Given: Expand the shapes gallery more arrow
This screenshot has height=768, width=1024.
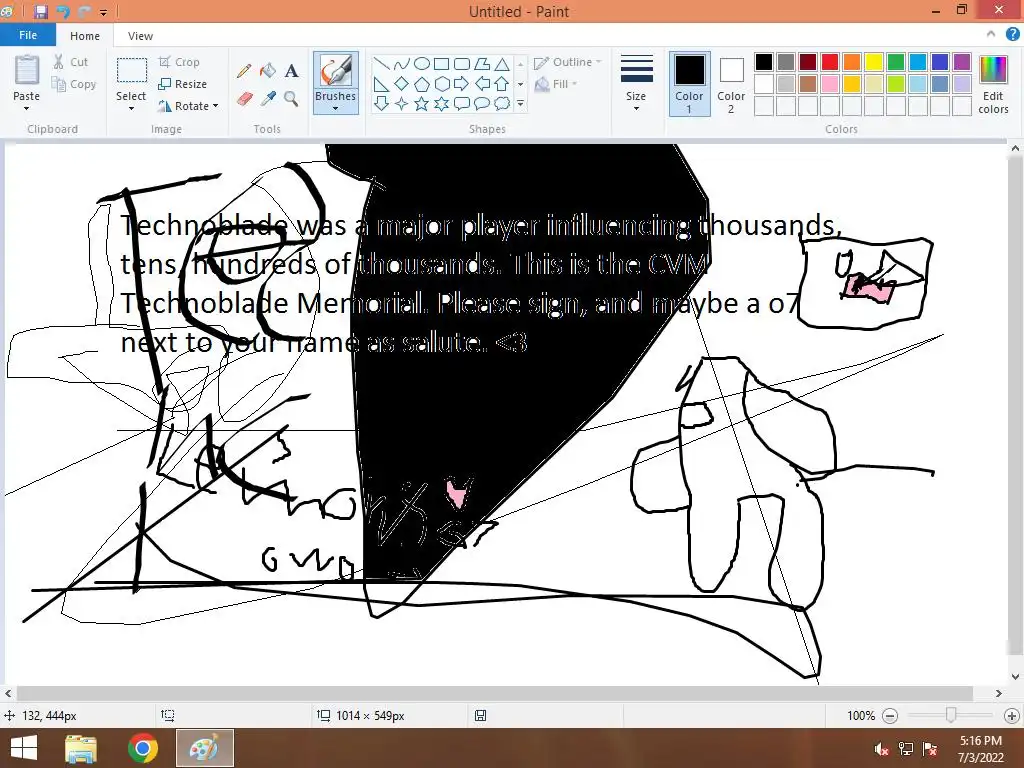Looking at the screenshot, I should coord(520,103).
